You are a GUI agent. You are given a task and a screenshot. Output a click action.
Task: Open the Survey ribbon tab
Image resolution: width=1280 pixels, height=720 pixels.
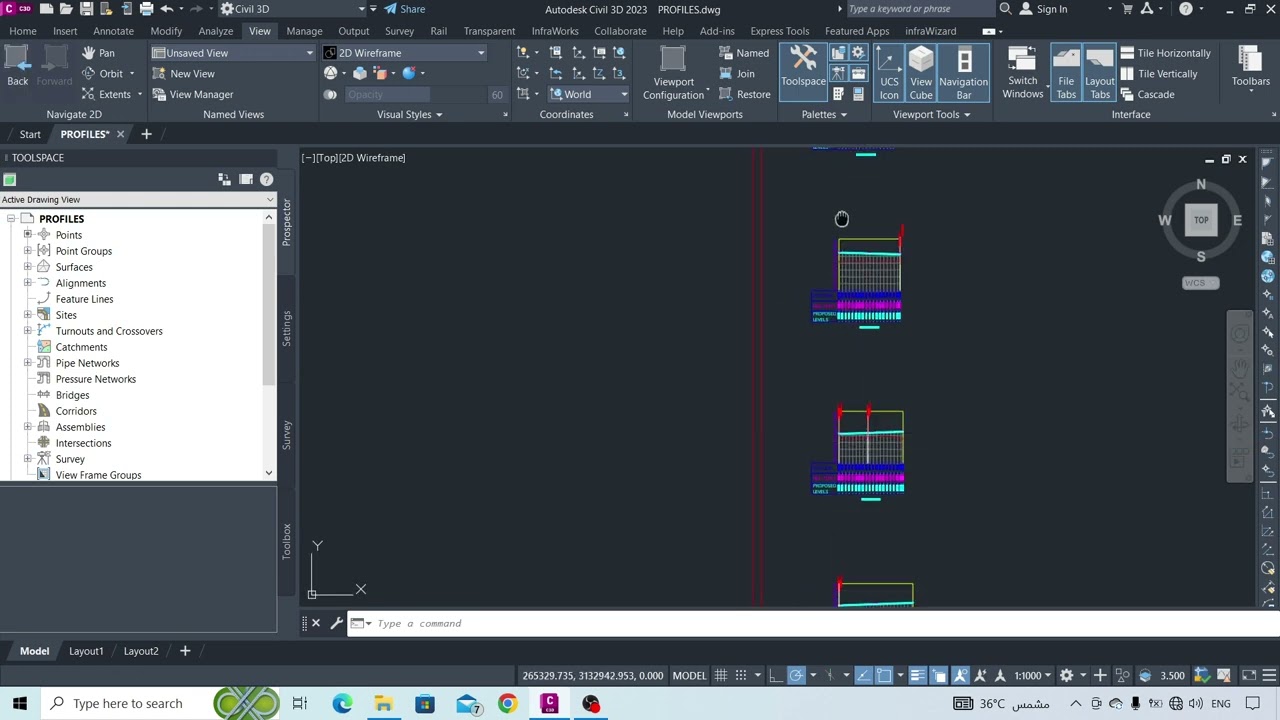[399, 31]
